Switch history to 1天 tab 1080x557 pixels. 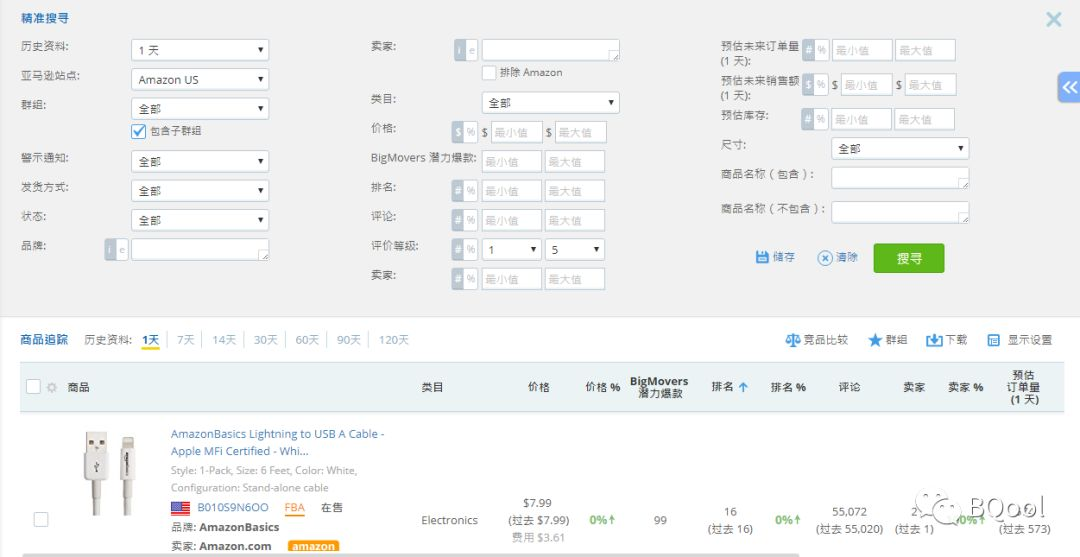pos(151,340)
